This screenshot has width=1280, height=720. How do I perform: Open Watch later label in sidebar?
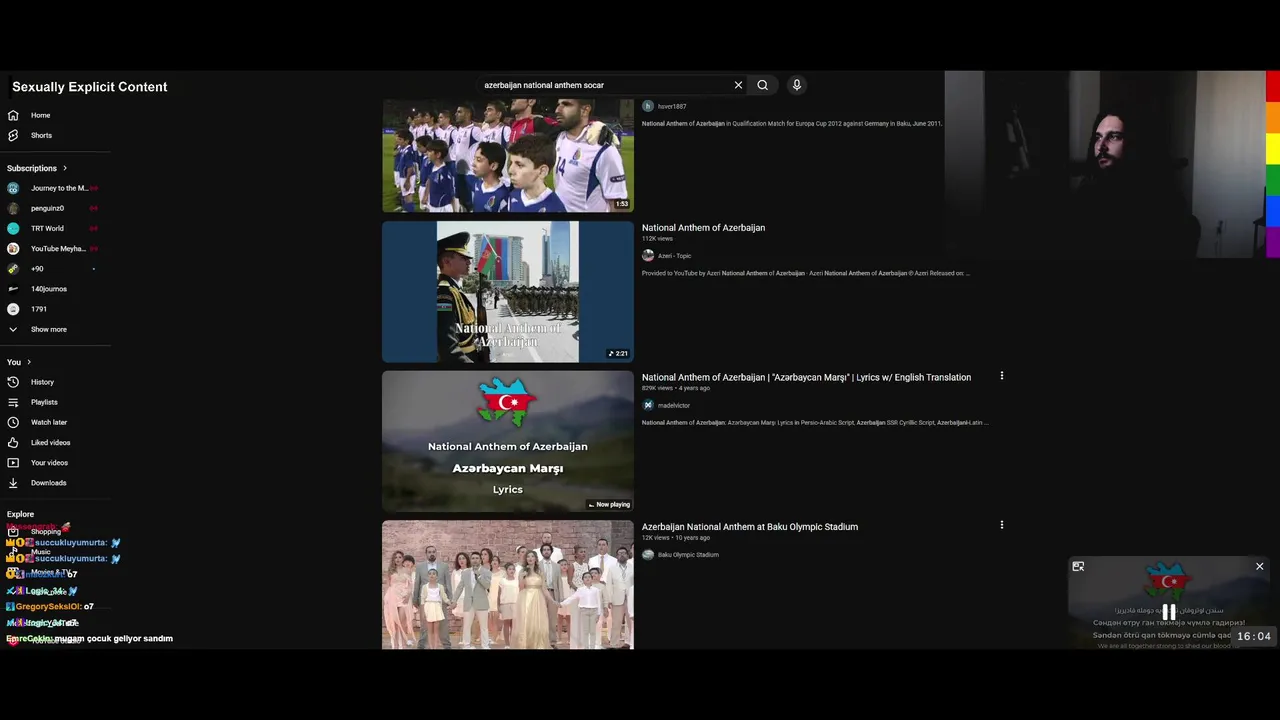[x=49, y=422]
